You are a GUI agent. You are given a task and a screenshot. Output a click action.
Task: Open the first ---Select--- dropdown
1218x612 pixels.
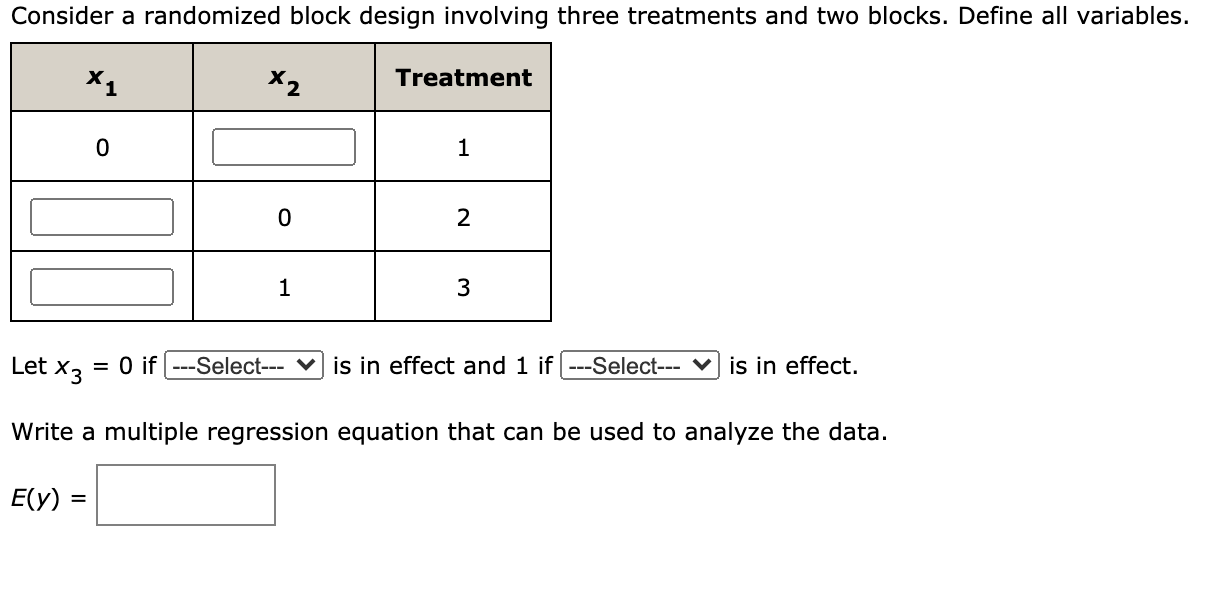coord(245,366)
